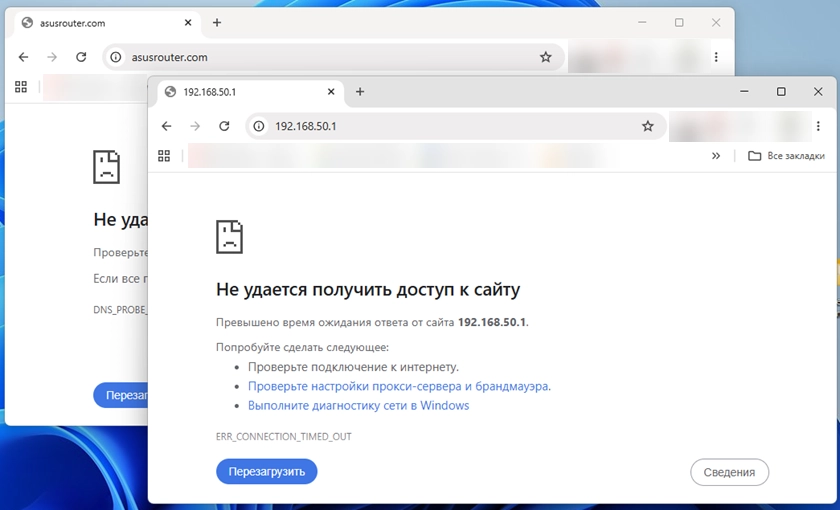Click forward arrow in the 192.168.50.1 window
This screenshot has width=840, height=510.
click(195, 126)
